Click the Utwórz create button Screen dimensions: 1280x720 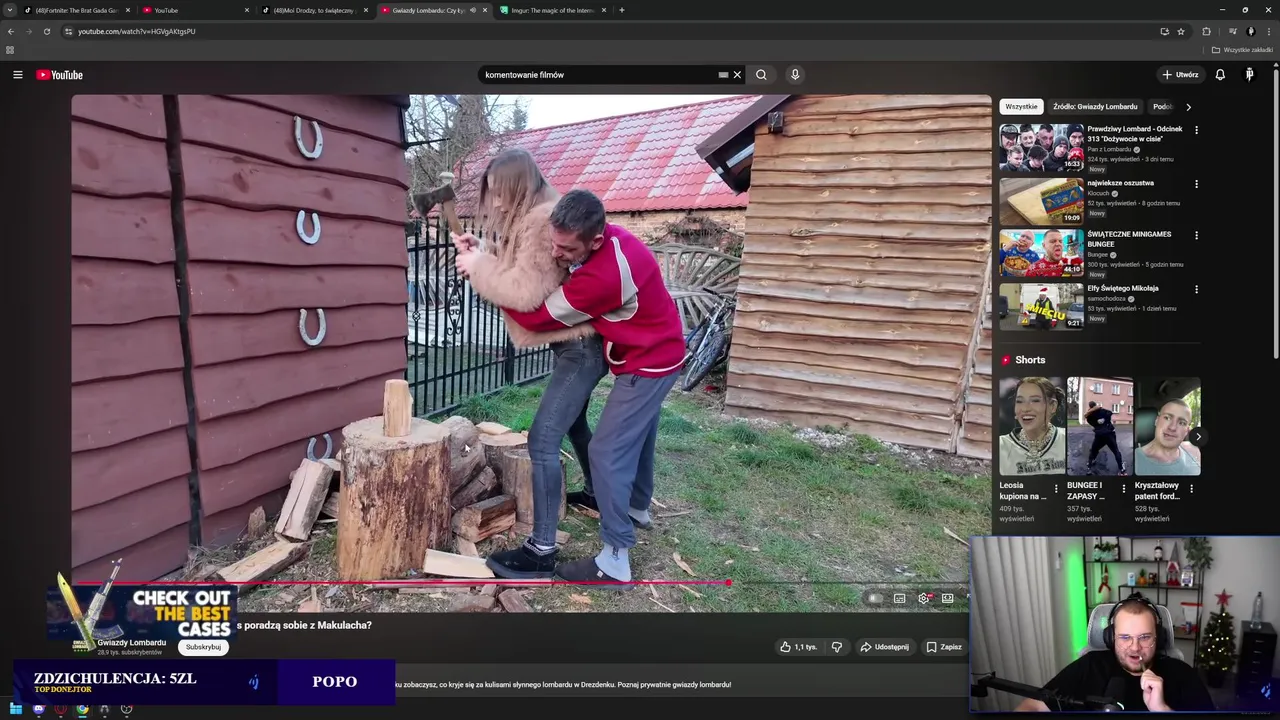coord(1180,75)
